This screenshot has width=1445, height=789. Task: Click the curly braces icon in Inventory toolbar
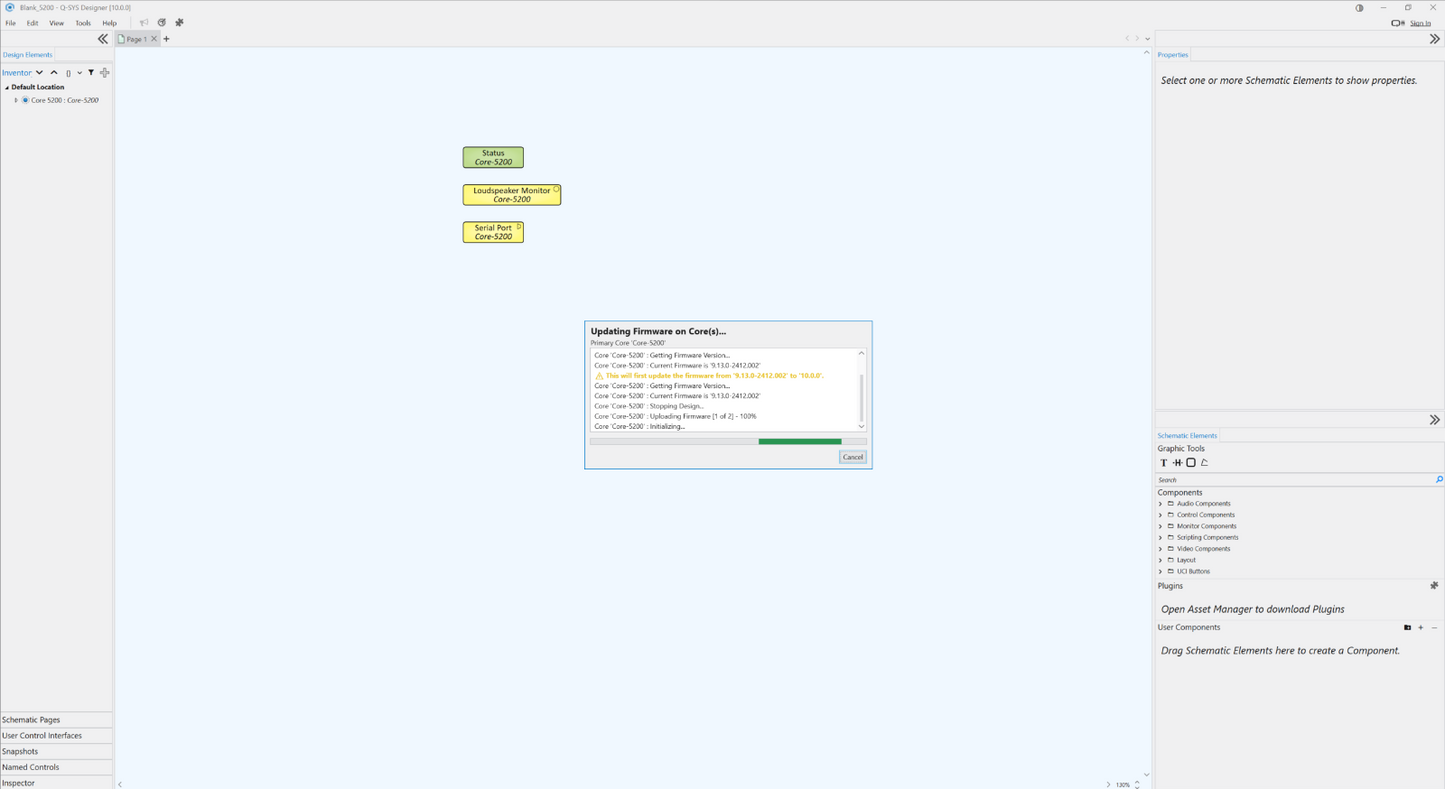tap(68, 73)
